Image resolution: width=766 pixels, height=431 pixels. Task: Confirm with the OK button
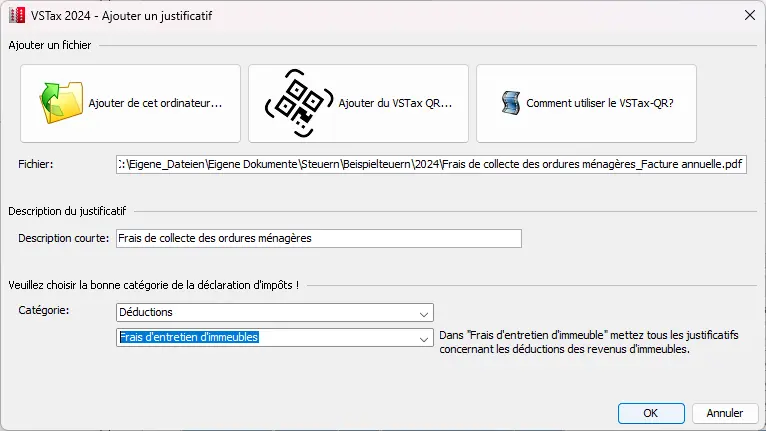650,413
